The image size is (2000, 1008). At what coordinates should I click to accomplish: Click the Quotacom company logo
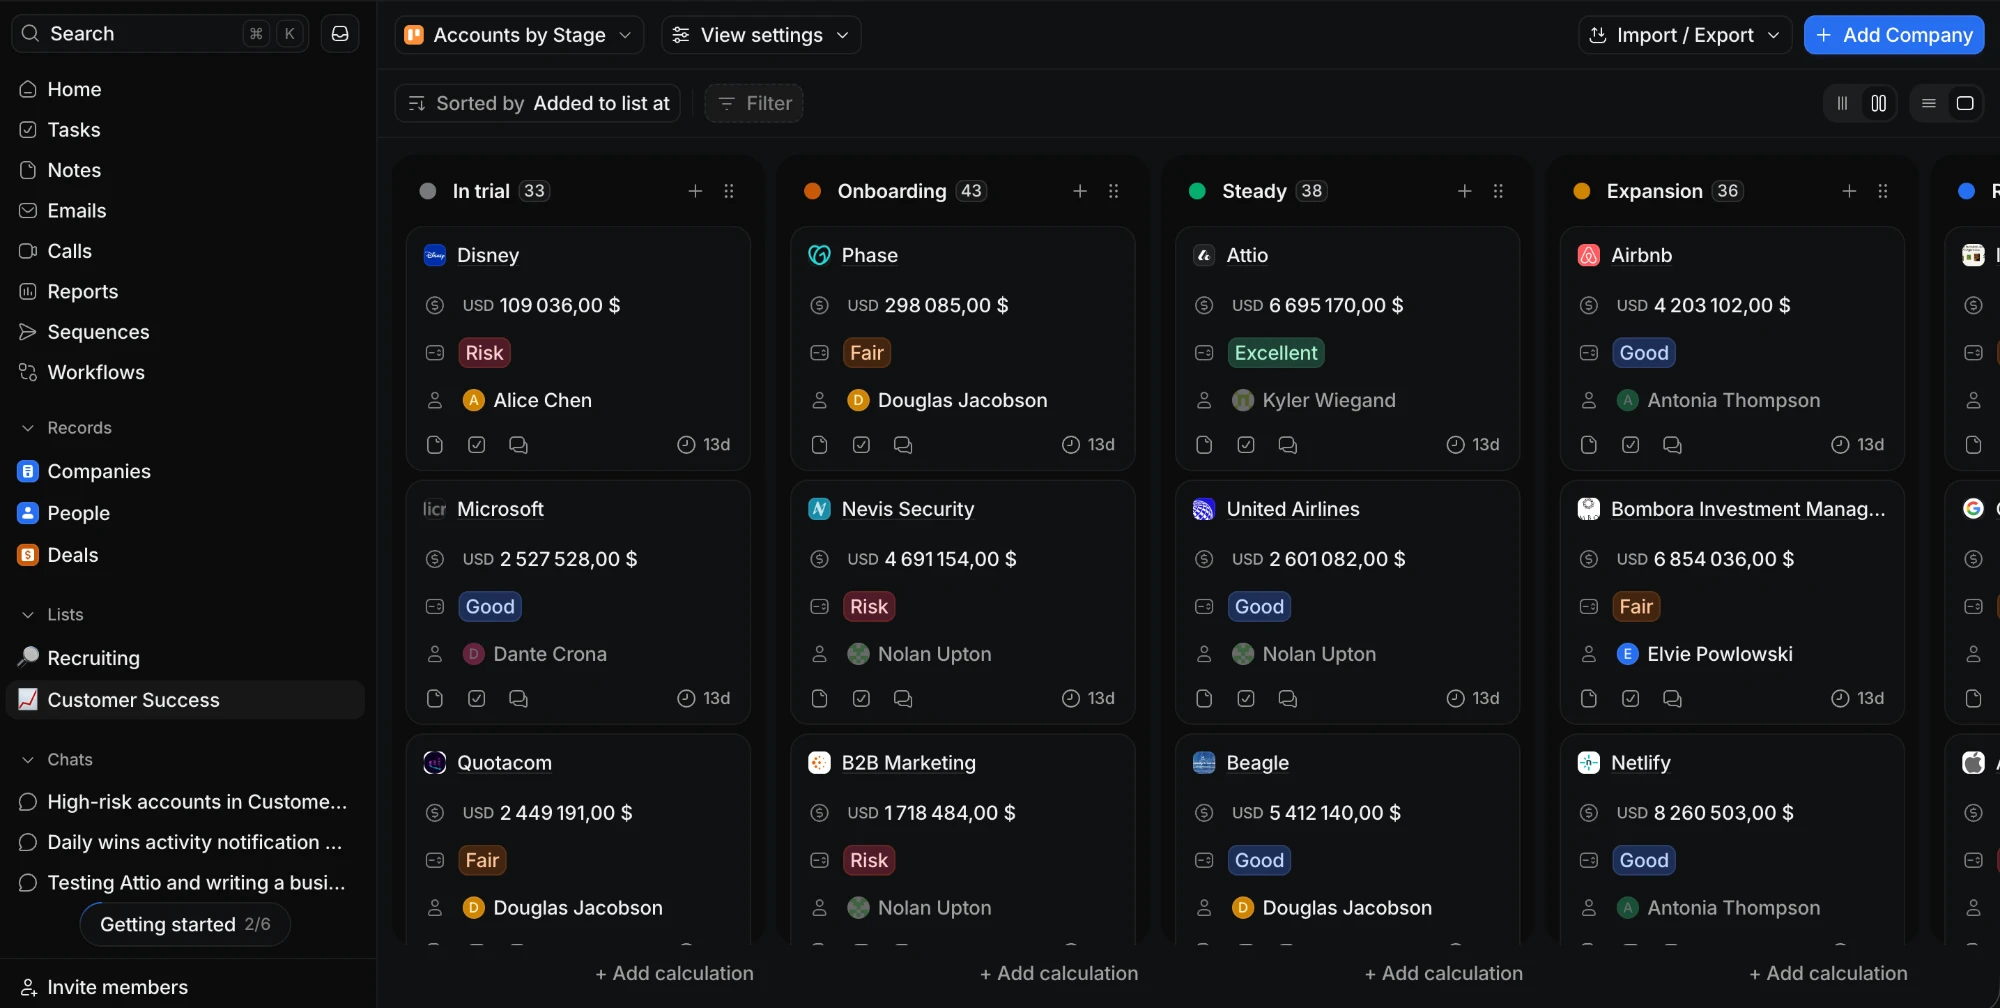[435, 763]
